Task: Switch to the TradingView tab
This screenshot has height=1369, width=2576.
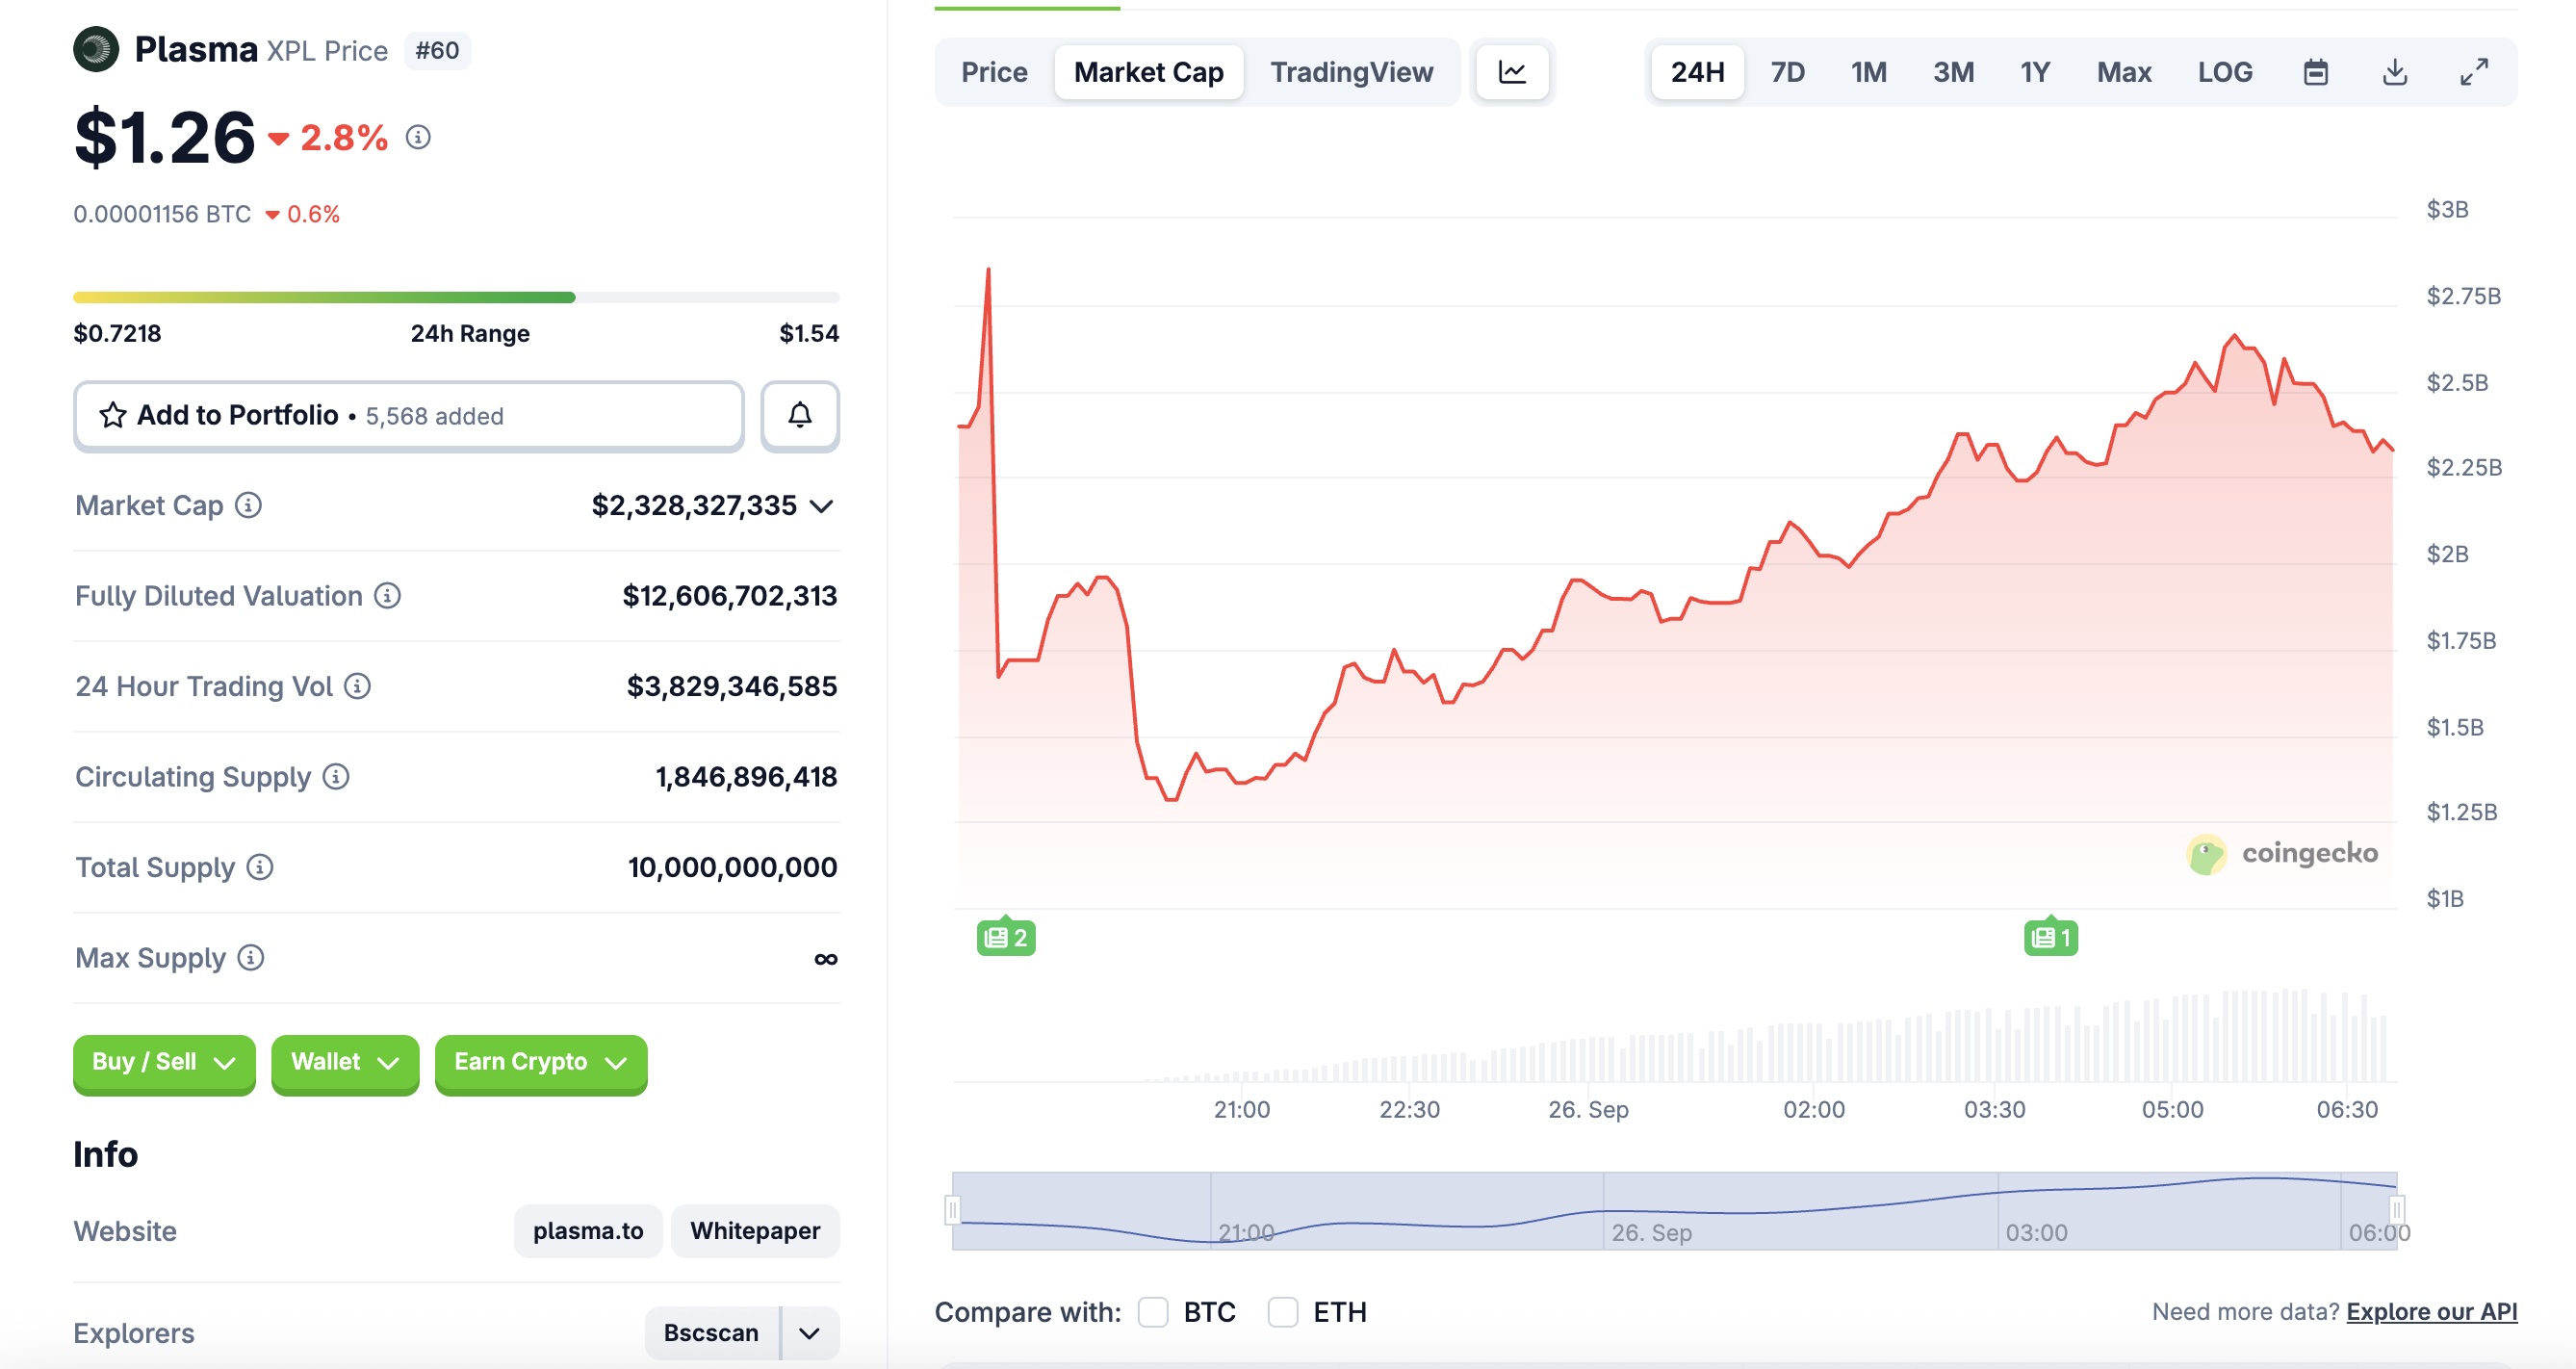Action: click(1351, 72)
